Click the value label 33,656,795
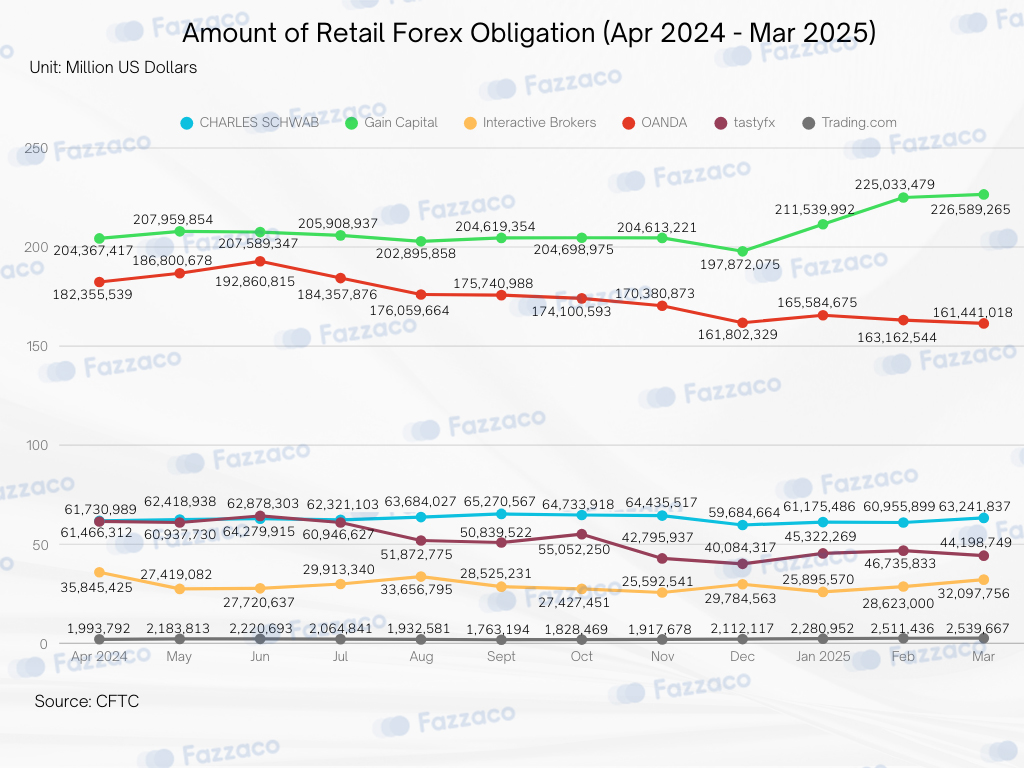This screenshot has width=1024, height=768. [417, 590]
